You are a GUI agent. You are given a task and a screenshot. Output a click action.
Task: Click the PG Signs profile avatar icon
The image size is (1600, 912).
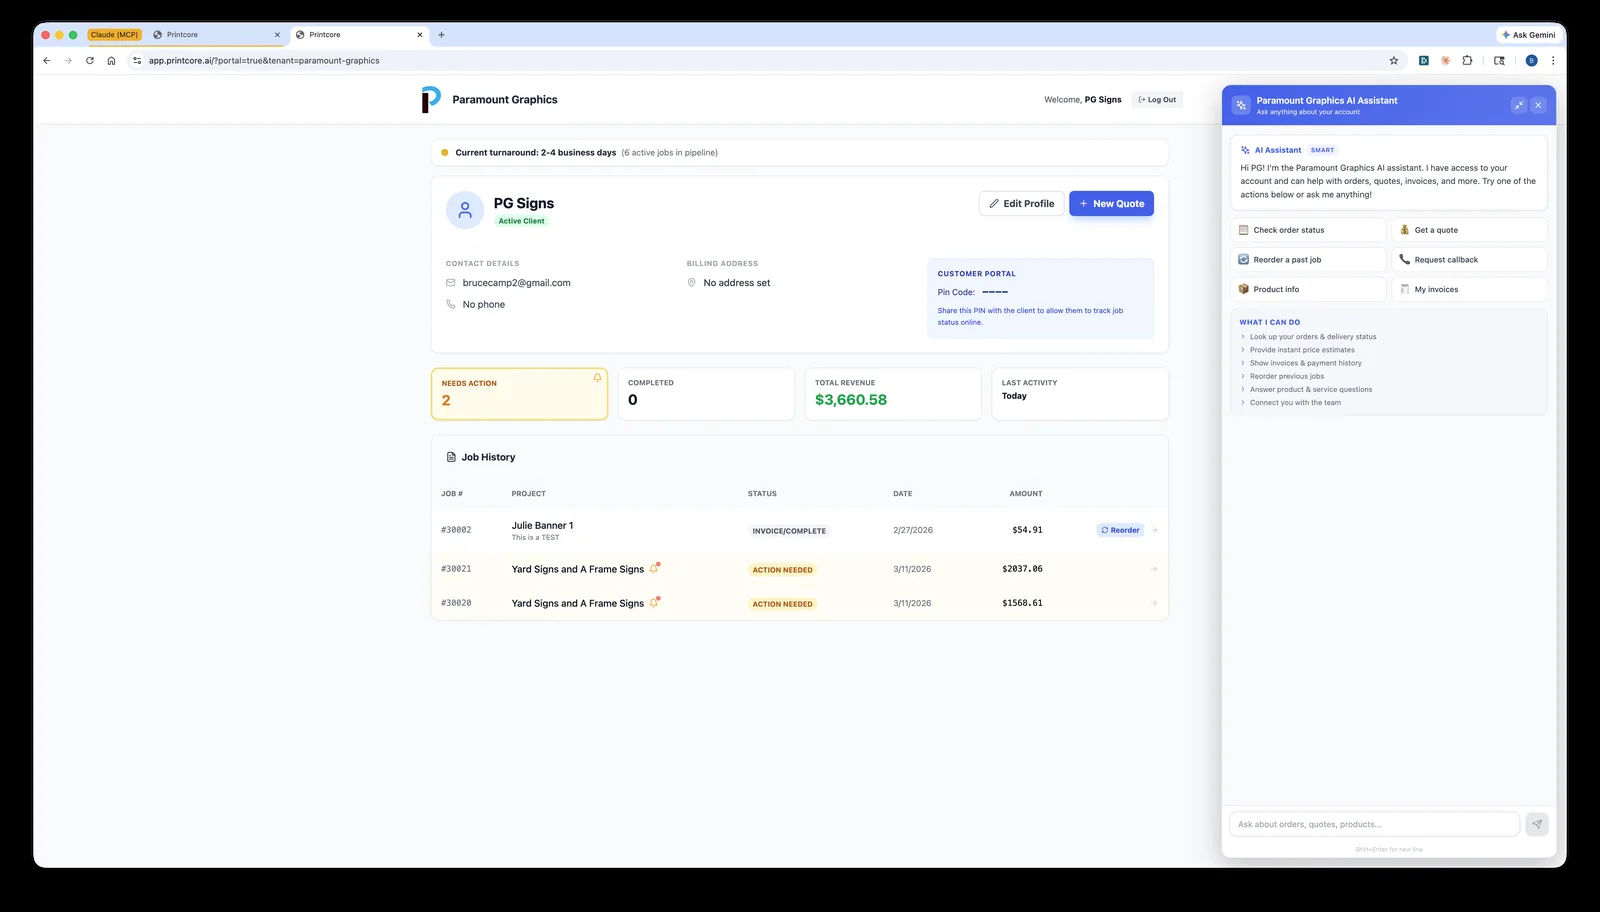(x=465, y=210)
